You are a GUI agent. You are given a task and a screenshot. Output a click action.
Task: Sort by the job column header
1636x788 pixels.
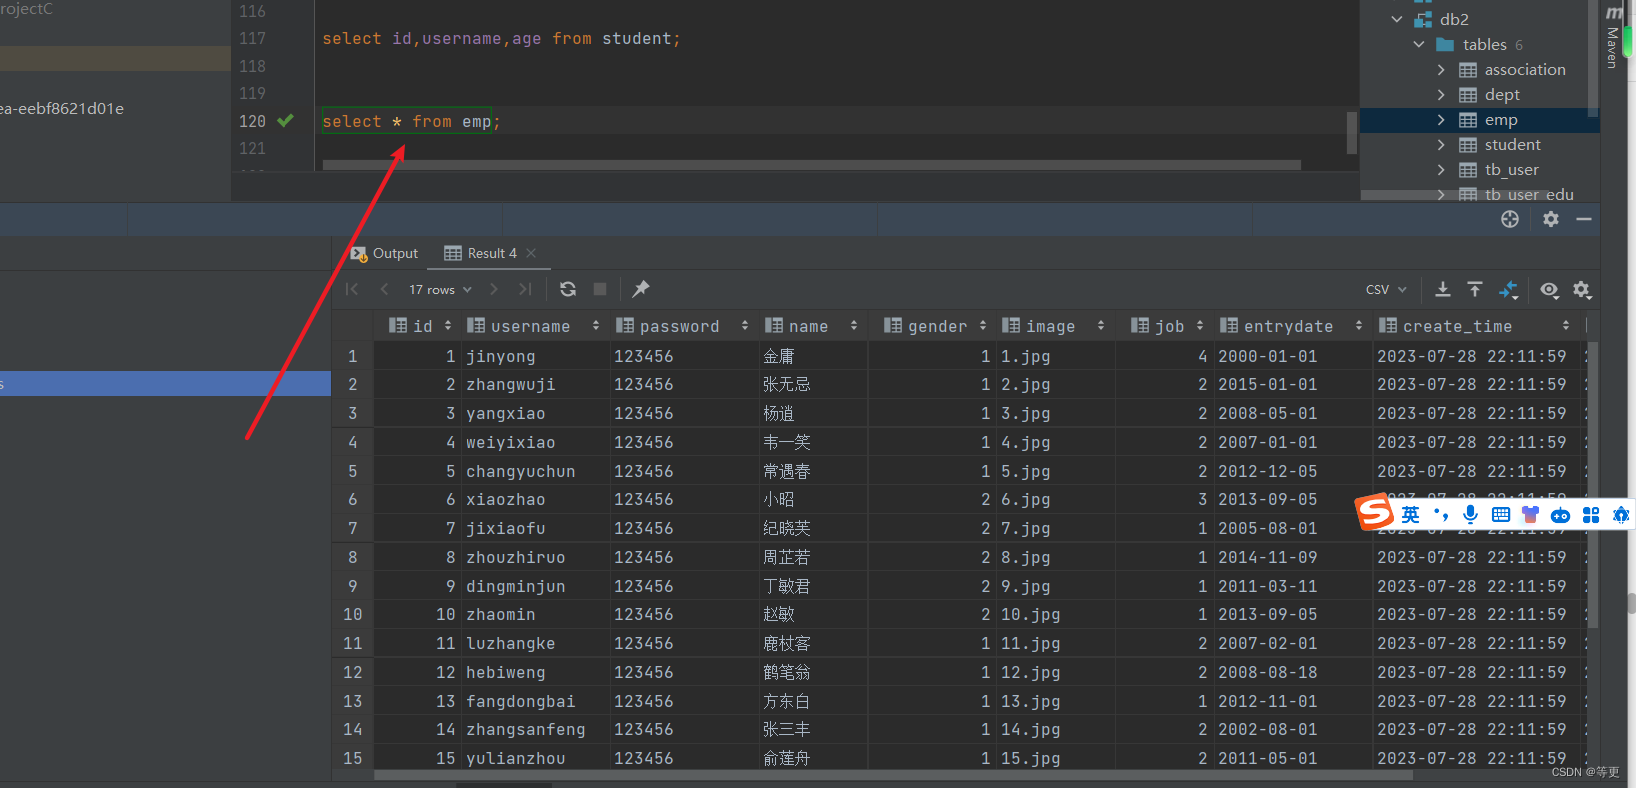[x=1167, y=326]
